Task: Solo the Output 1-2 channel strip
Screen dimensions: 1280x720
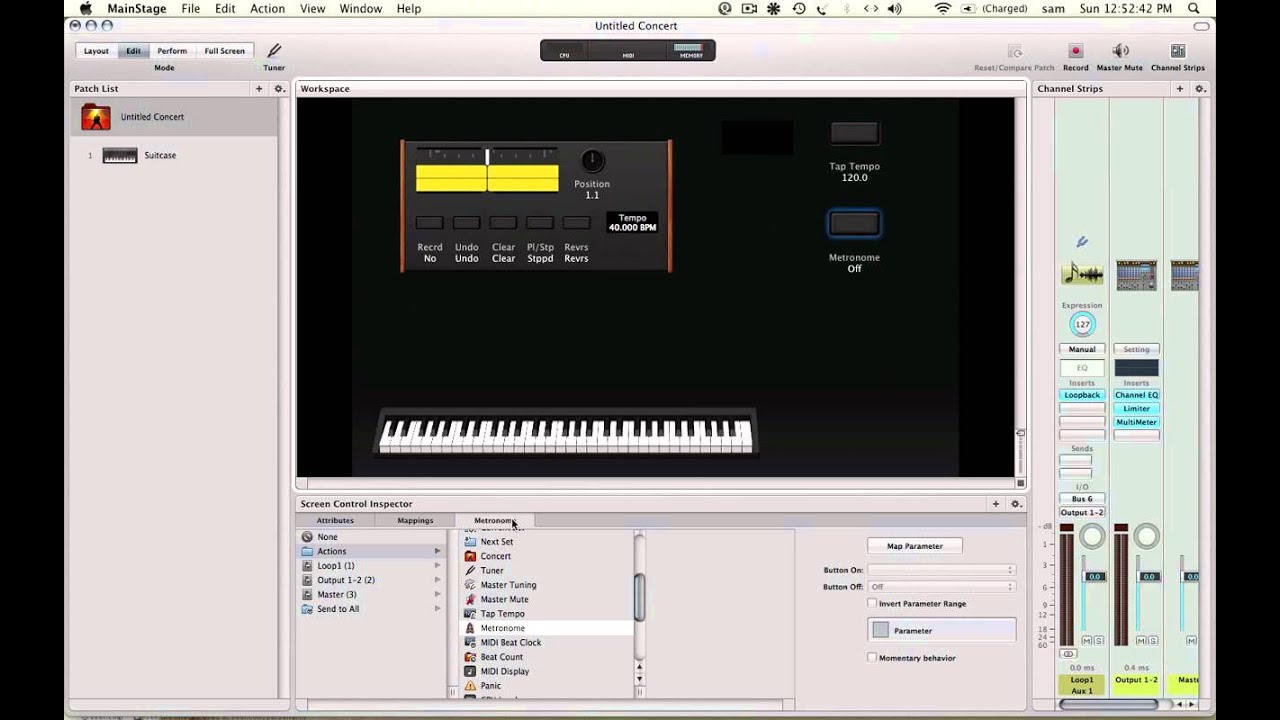Action: (x=1152, y=640)
